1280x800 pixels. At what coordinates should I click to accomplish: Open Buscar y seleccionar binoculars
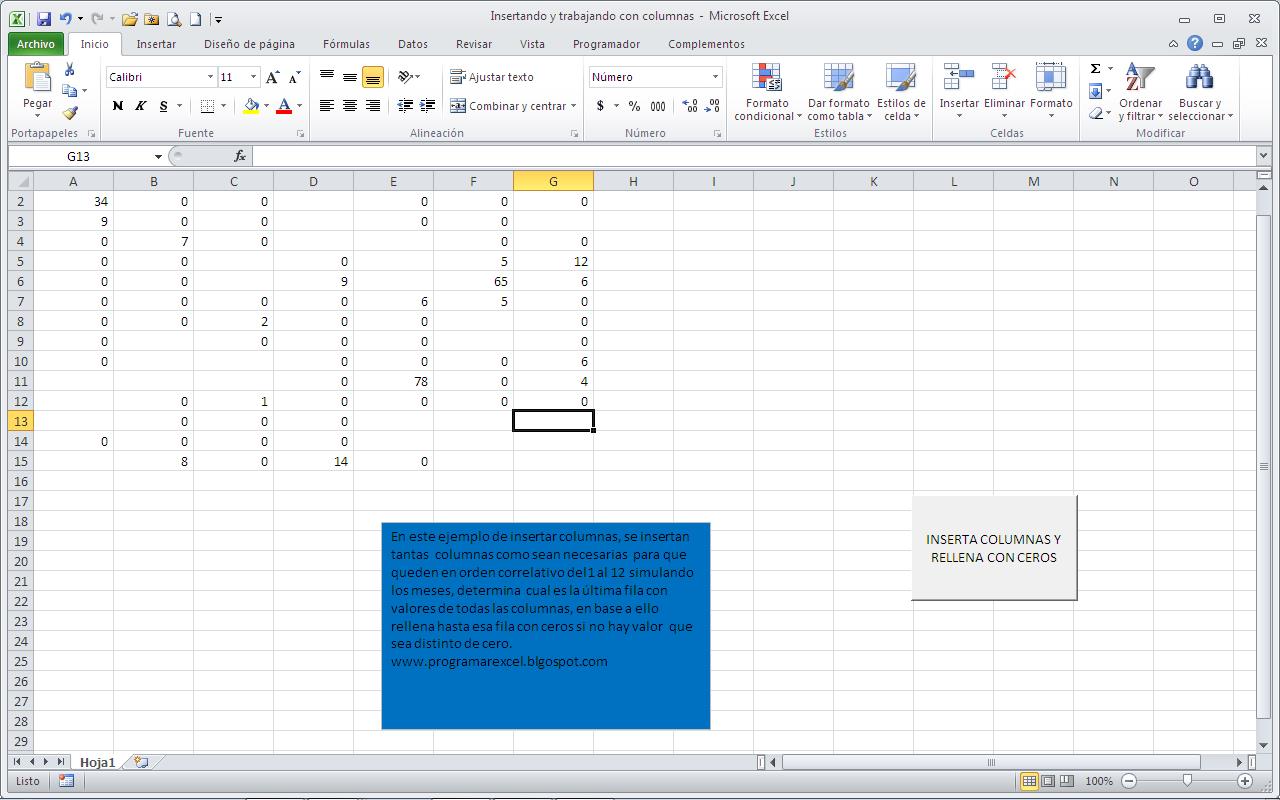click(1200, 92)
